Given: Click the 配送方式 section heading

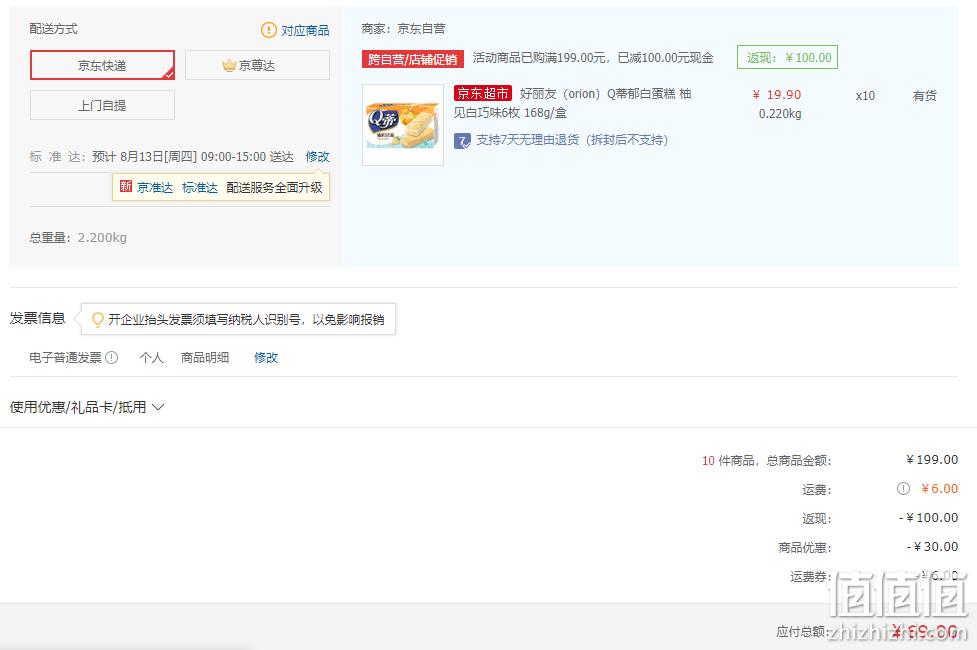Looking at the screenshot, I should (x=54, y=29).
